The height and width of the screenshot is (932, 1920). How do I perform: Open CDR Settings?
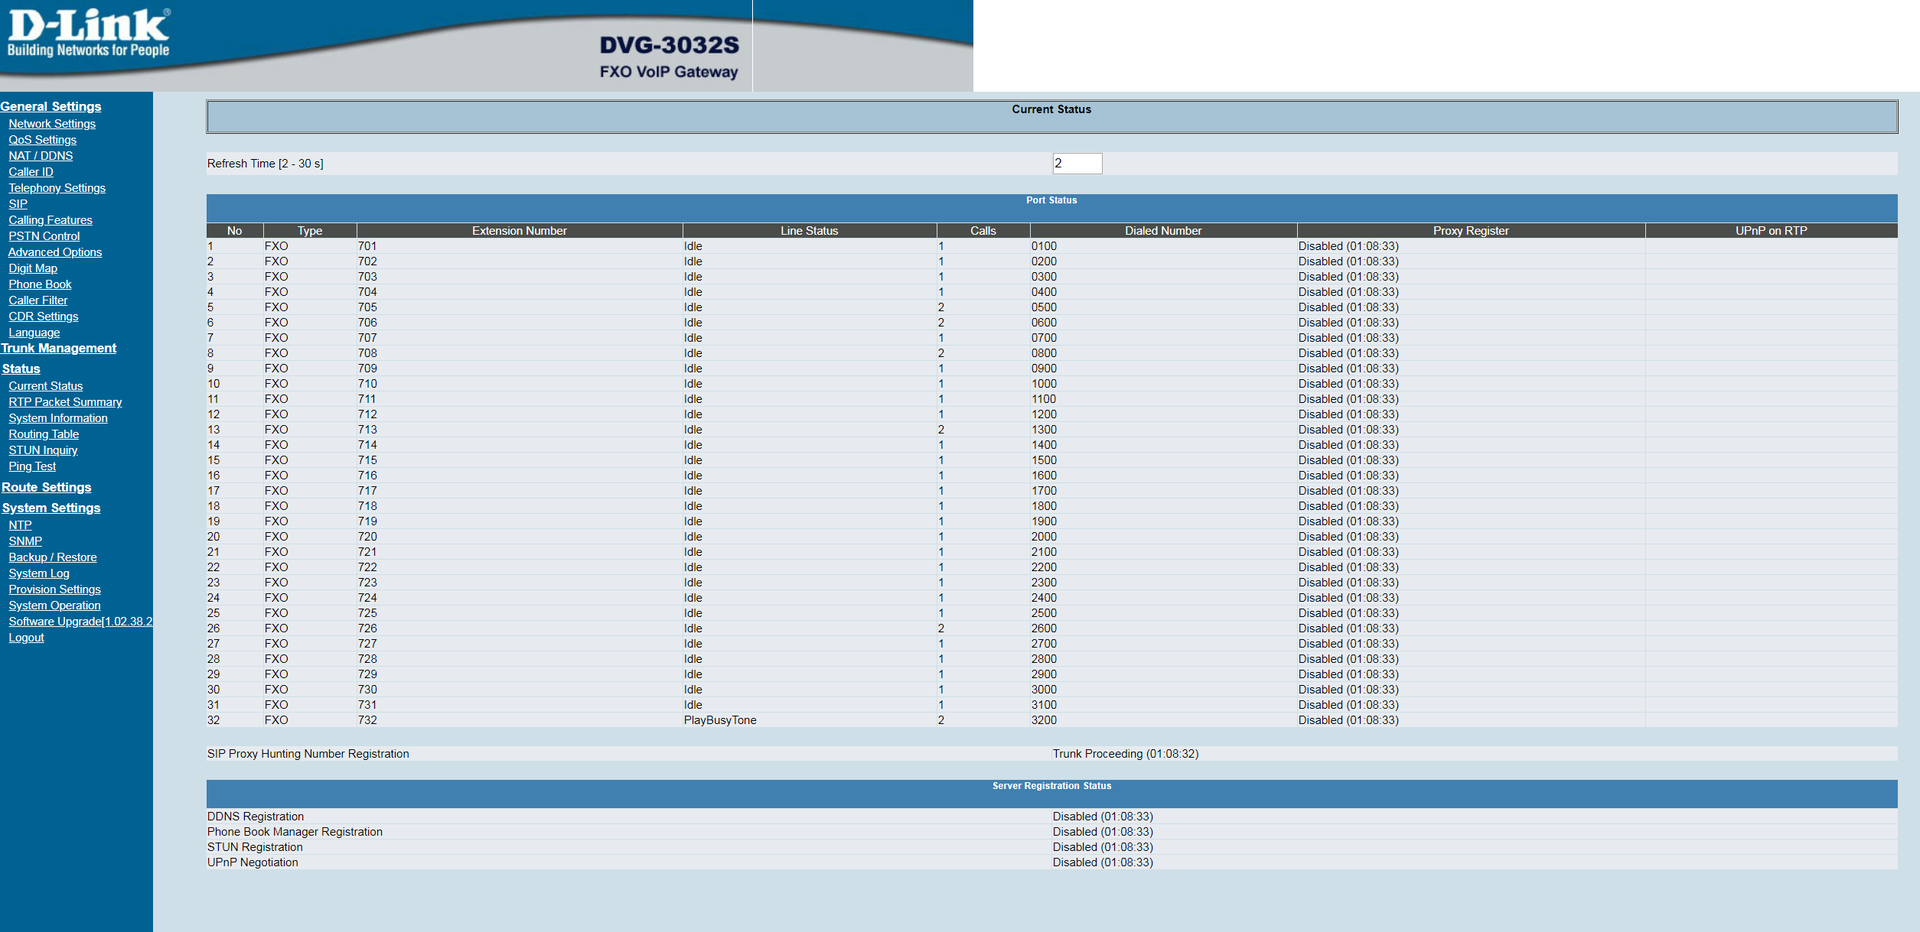click(x=43, y=316)
